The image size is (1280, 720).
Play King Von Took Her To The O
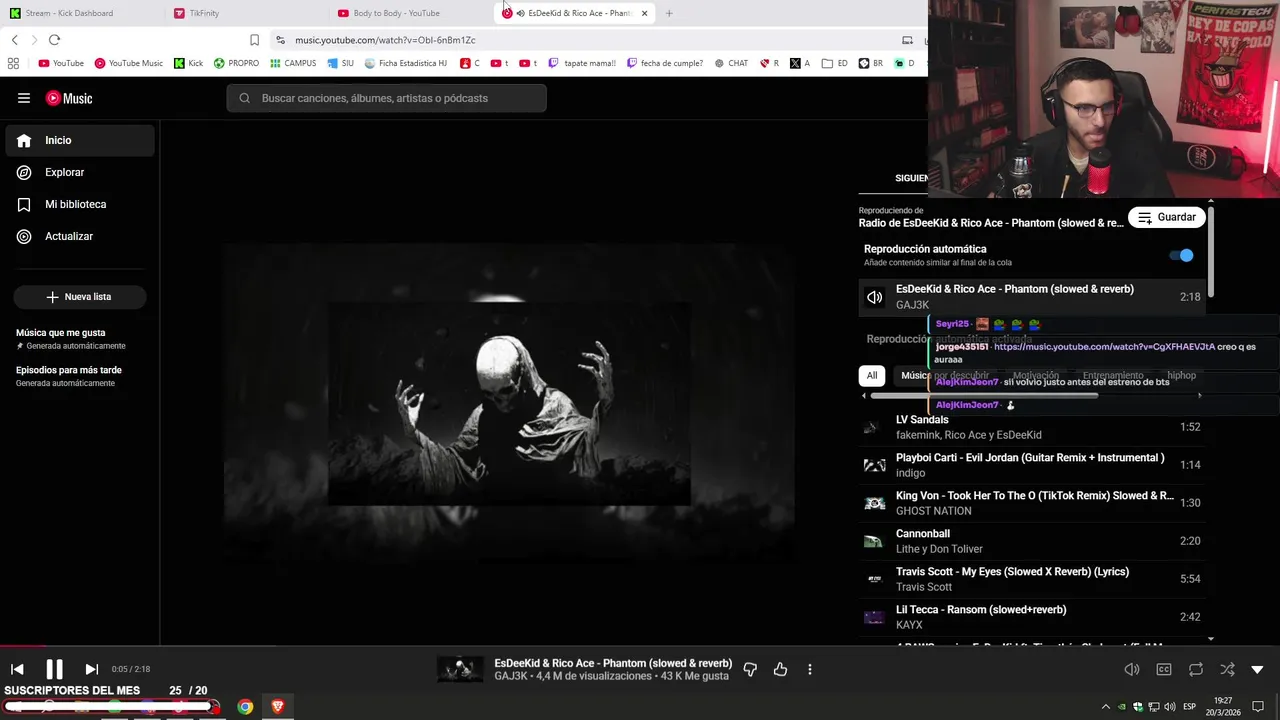(x=1032, y=503)
